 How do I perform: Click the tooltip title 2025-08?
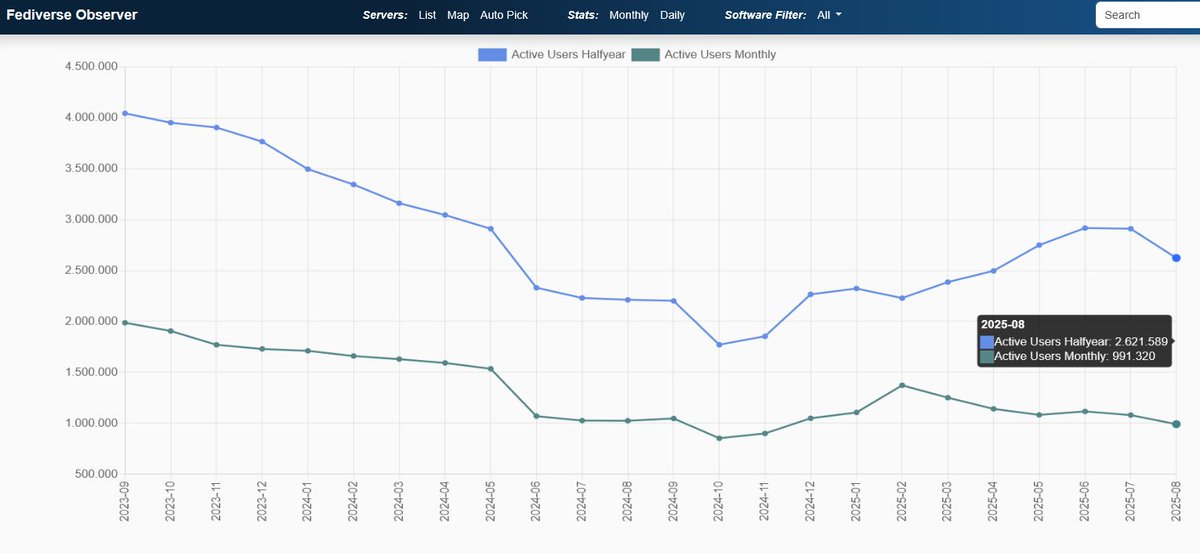click(1003, 325)
